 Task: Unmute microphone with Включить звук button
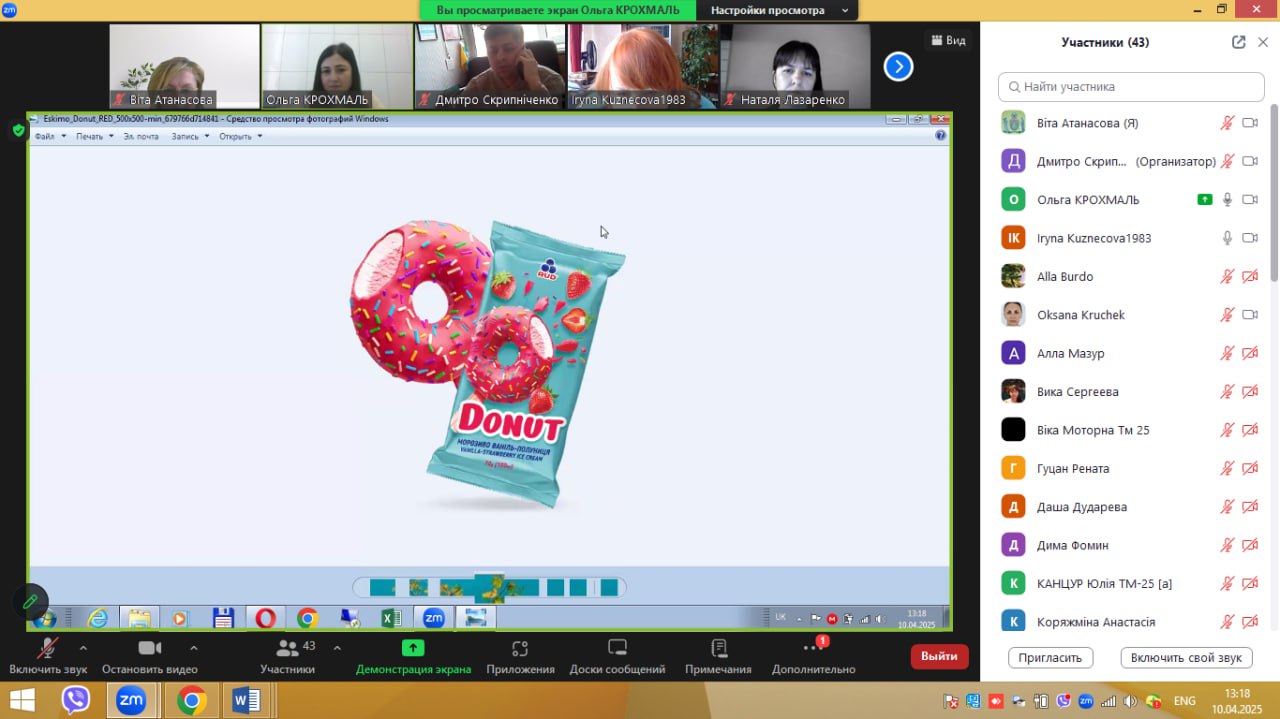click(48, 655)
